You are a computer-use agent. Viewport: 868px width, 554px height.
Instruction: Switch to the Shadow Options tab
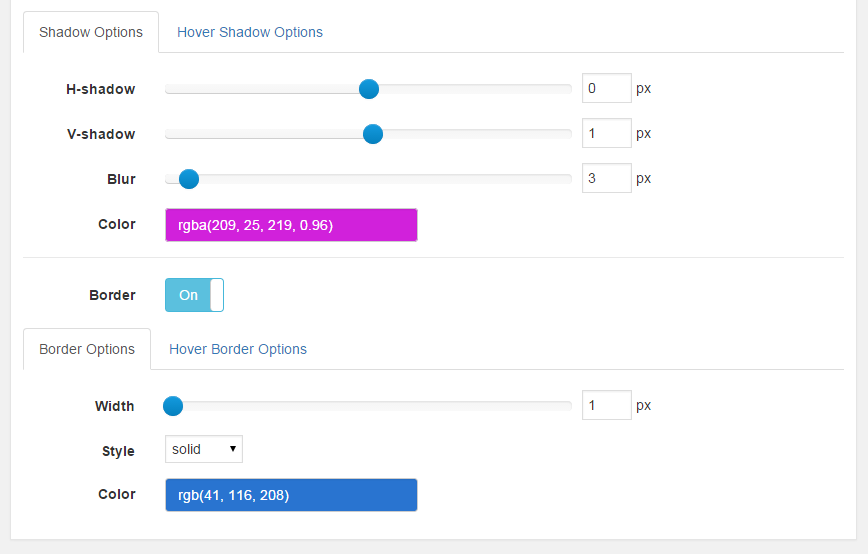[91, 32]
